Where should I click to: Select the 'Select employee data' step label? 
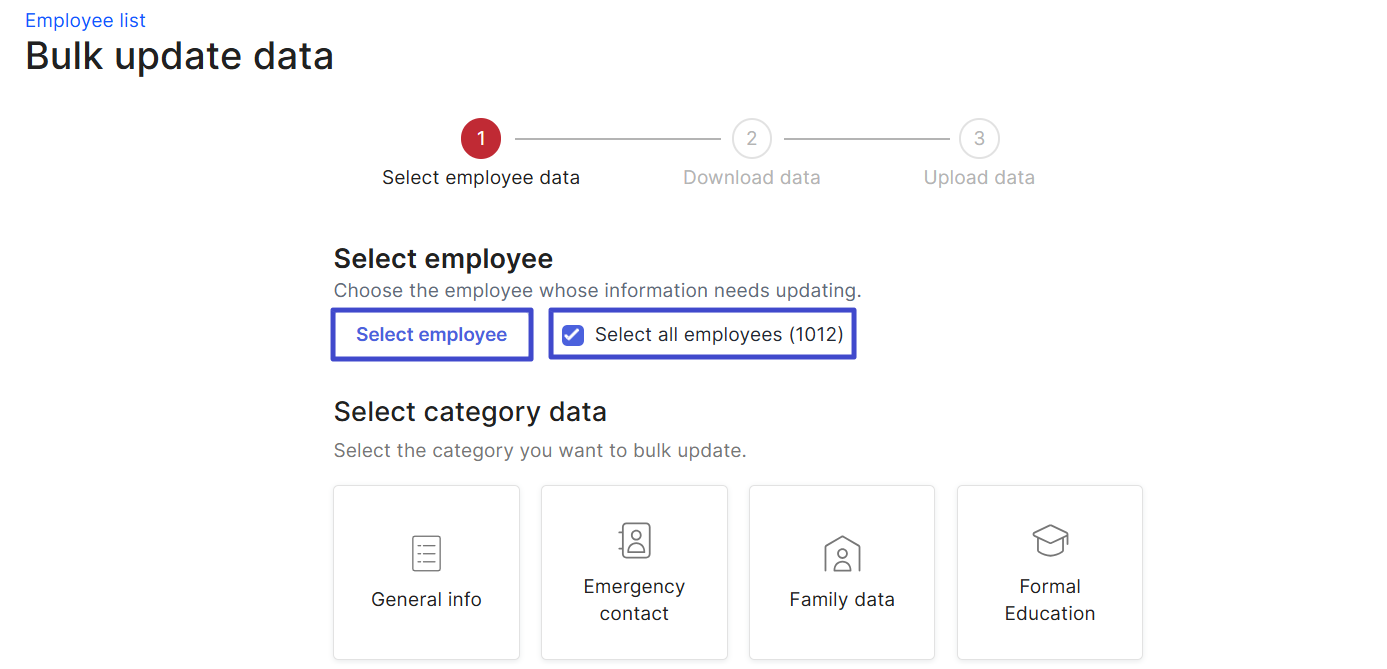point(481,177)
